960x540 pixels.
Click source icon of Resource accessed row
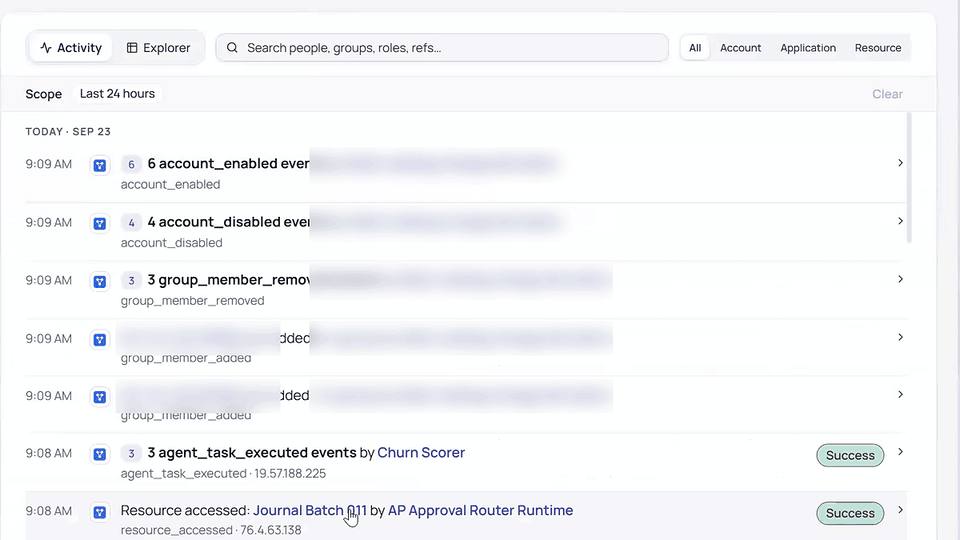point(100,512)
